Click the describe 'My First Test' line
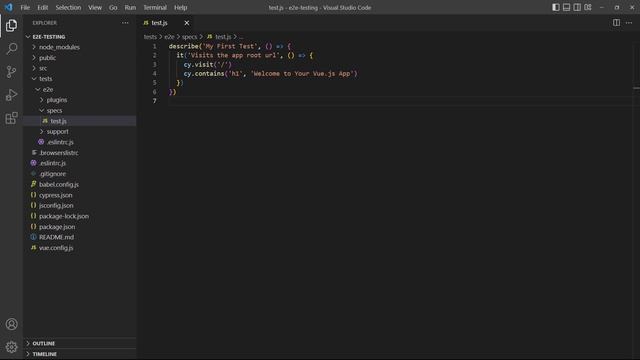This screenshot has width=640, height=360. 230,46
